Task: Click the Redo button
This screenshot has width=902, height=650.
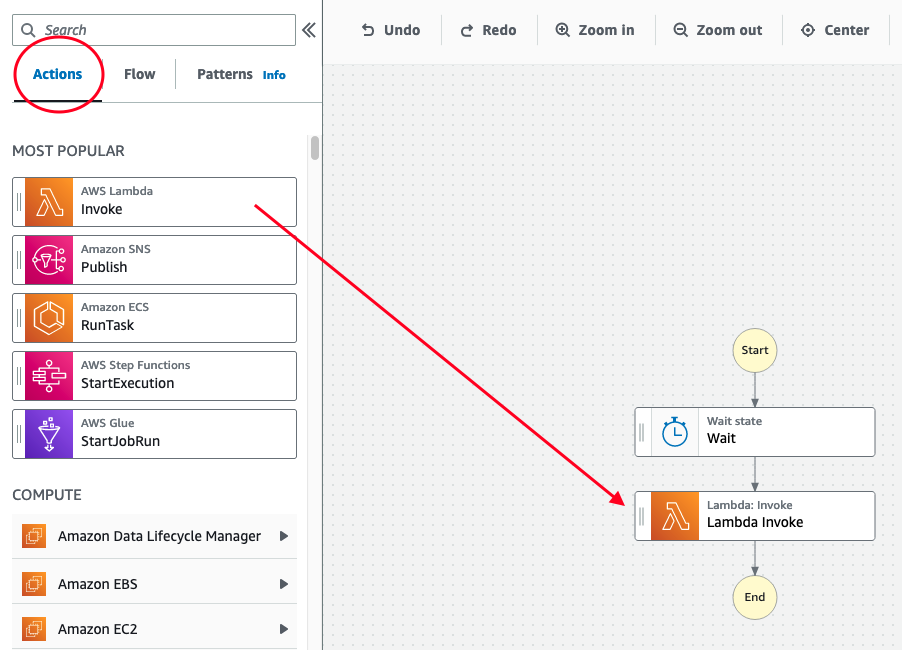Action: pos(488,30)
